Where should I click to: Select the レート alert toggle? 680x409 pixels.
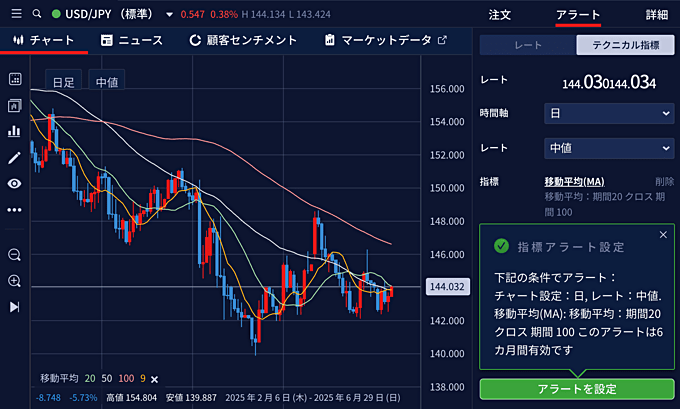tap(528, 45)
